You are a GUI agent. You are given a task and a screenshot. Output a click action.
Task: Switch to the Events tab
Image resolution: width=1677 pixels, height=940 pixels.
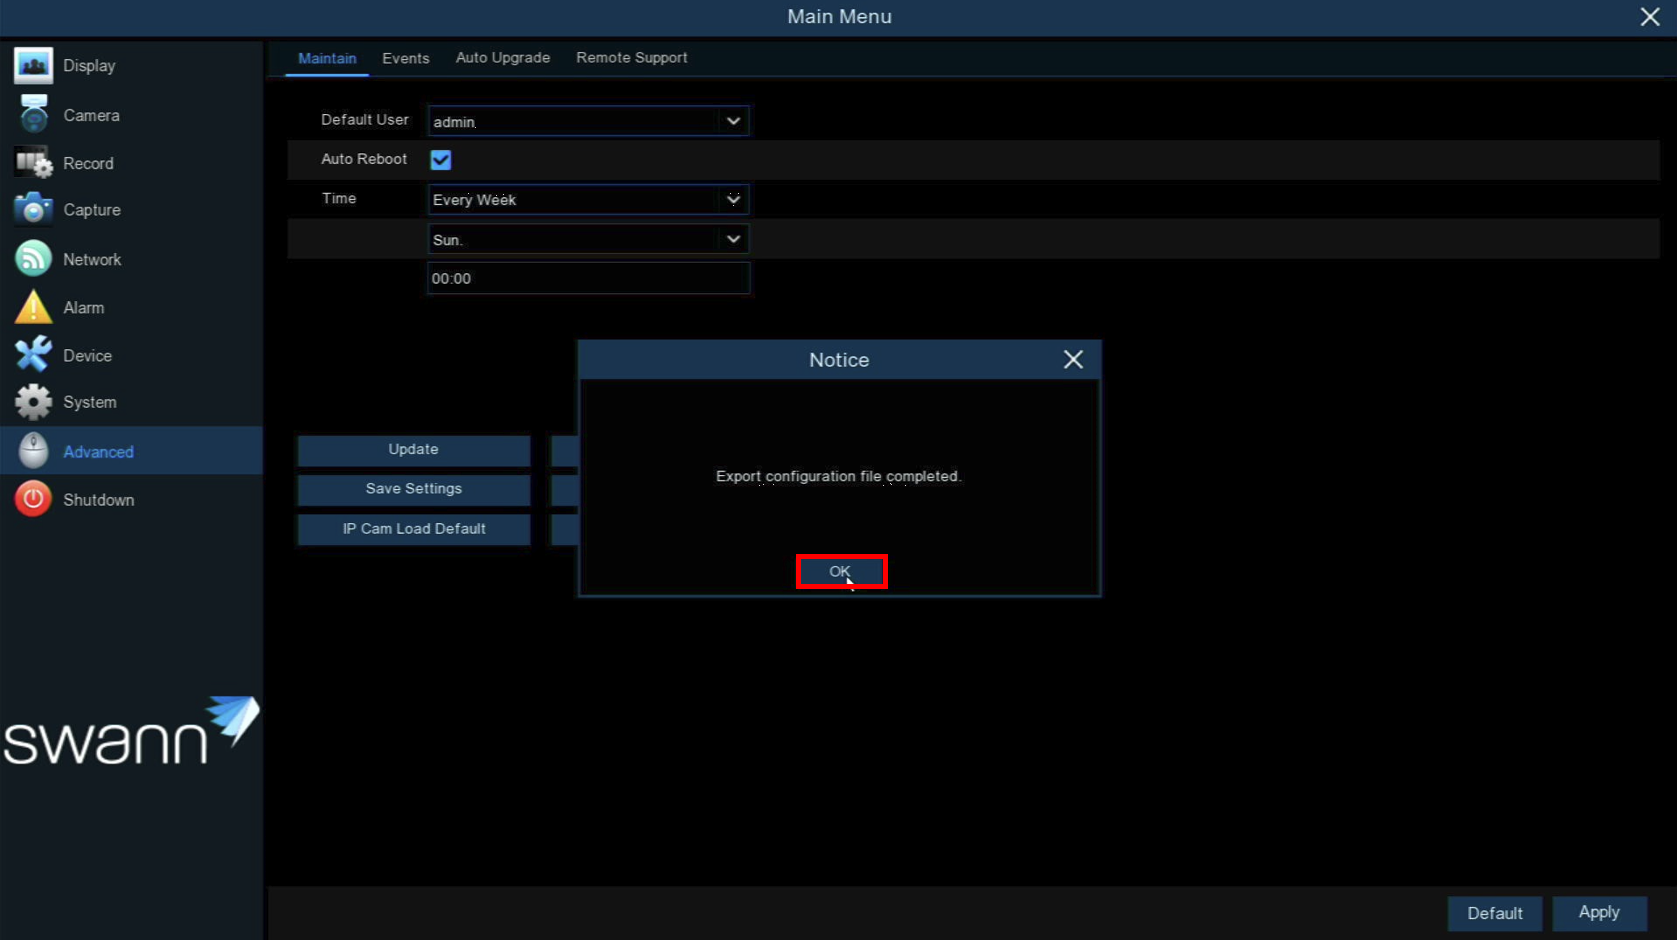406,58
